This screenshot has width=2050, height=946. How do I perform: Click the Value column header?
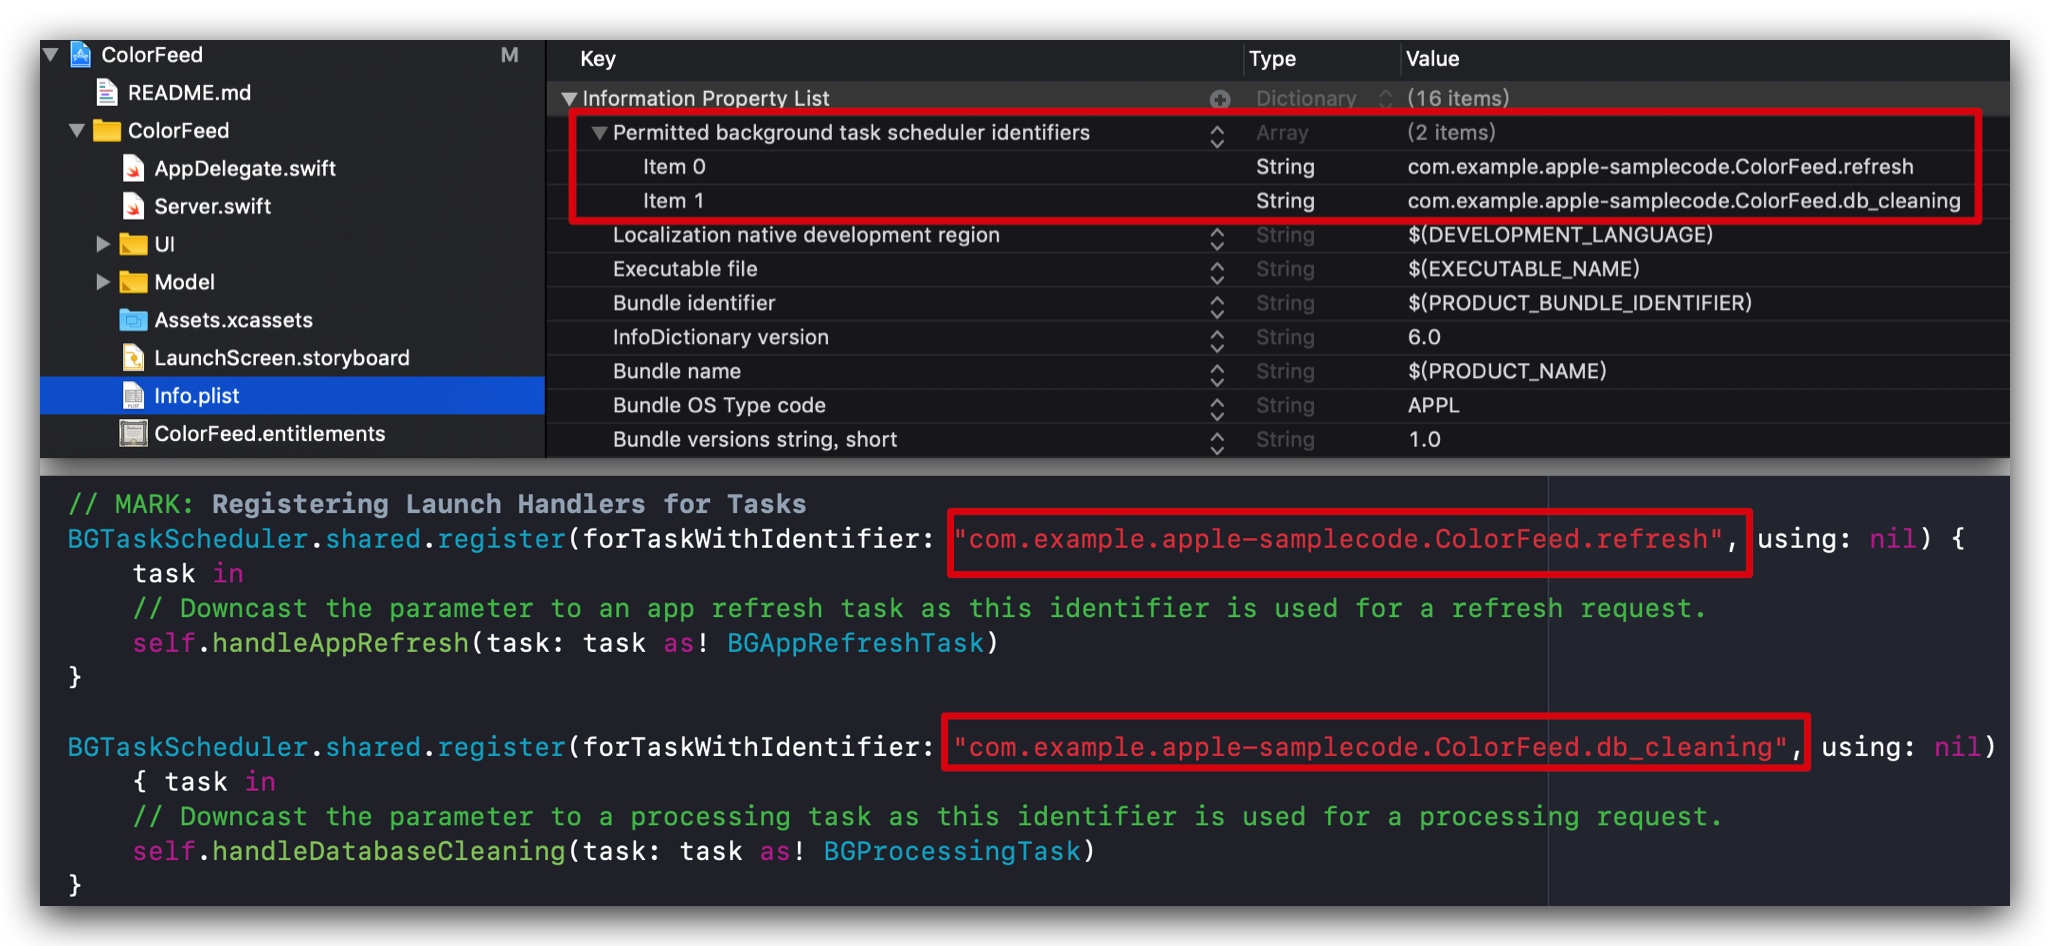pos(1432,59)
